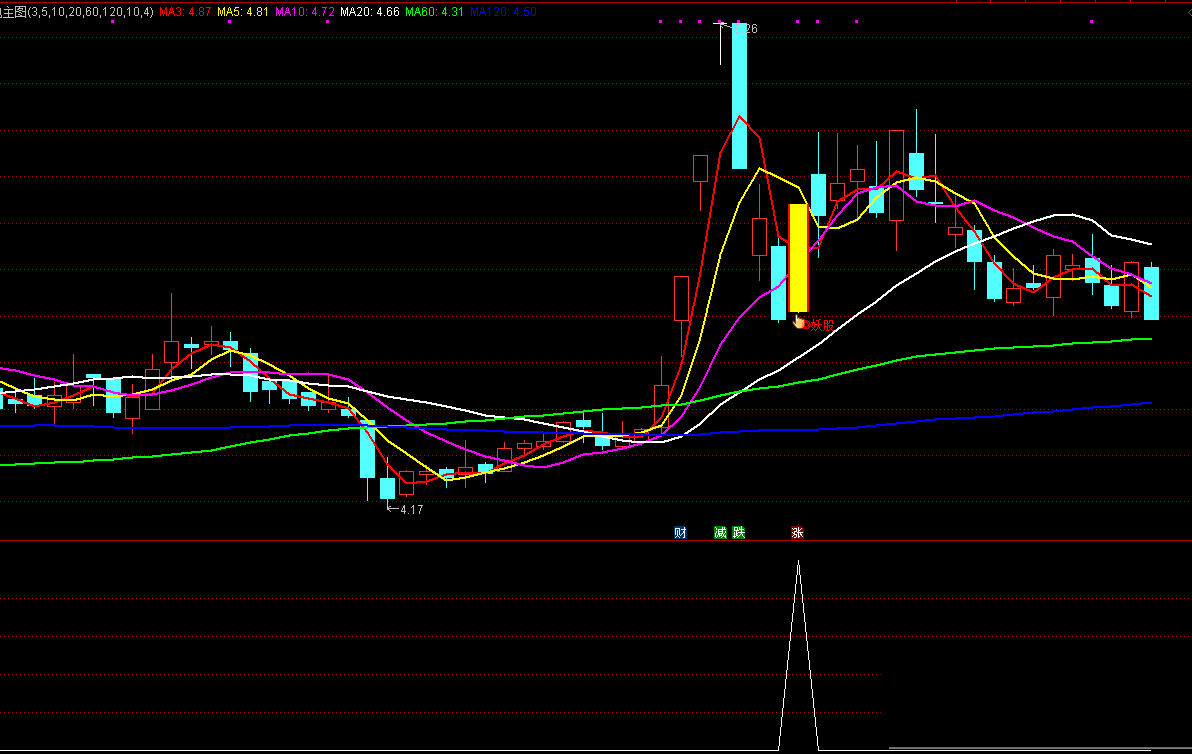Image resolution: width=1192 pixels, height=754 pixels.
Task: Open the 主图 indicator parameters label
Action: click(x=78, y=12)
